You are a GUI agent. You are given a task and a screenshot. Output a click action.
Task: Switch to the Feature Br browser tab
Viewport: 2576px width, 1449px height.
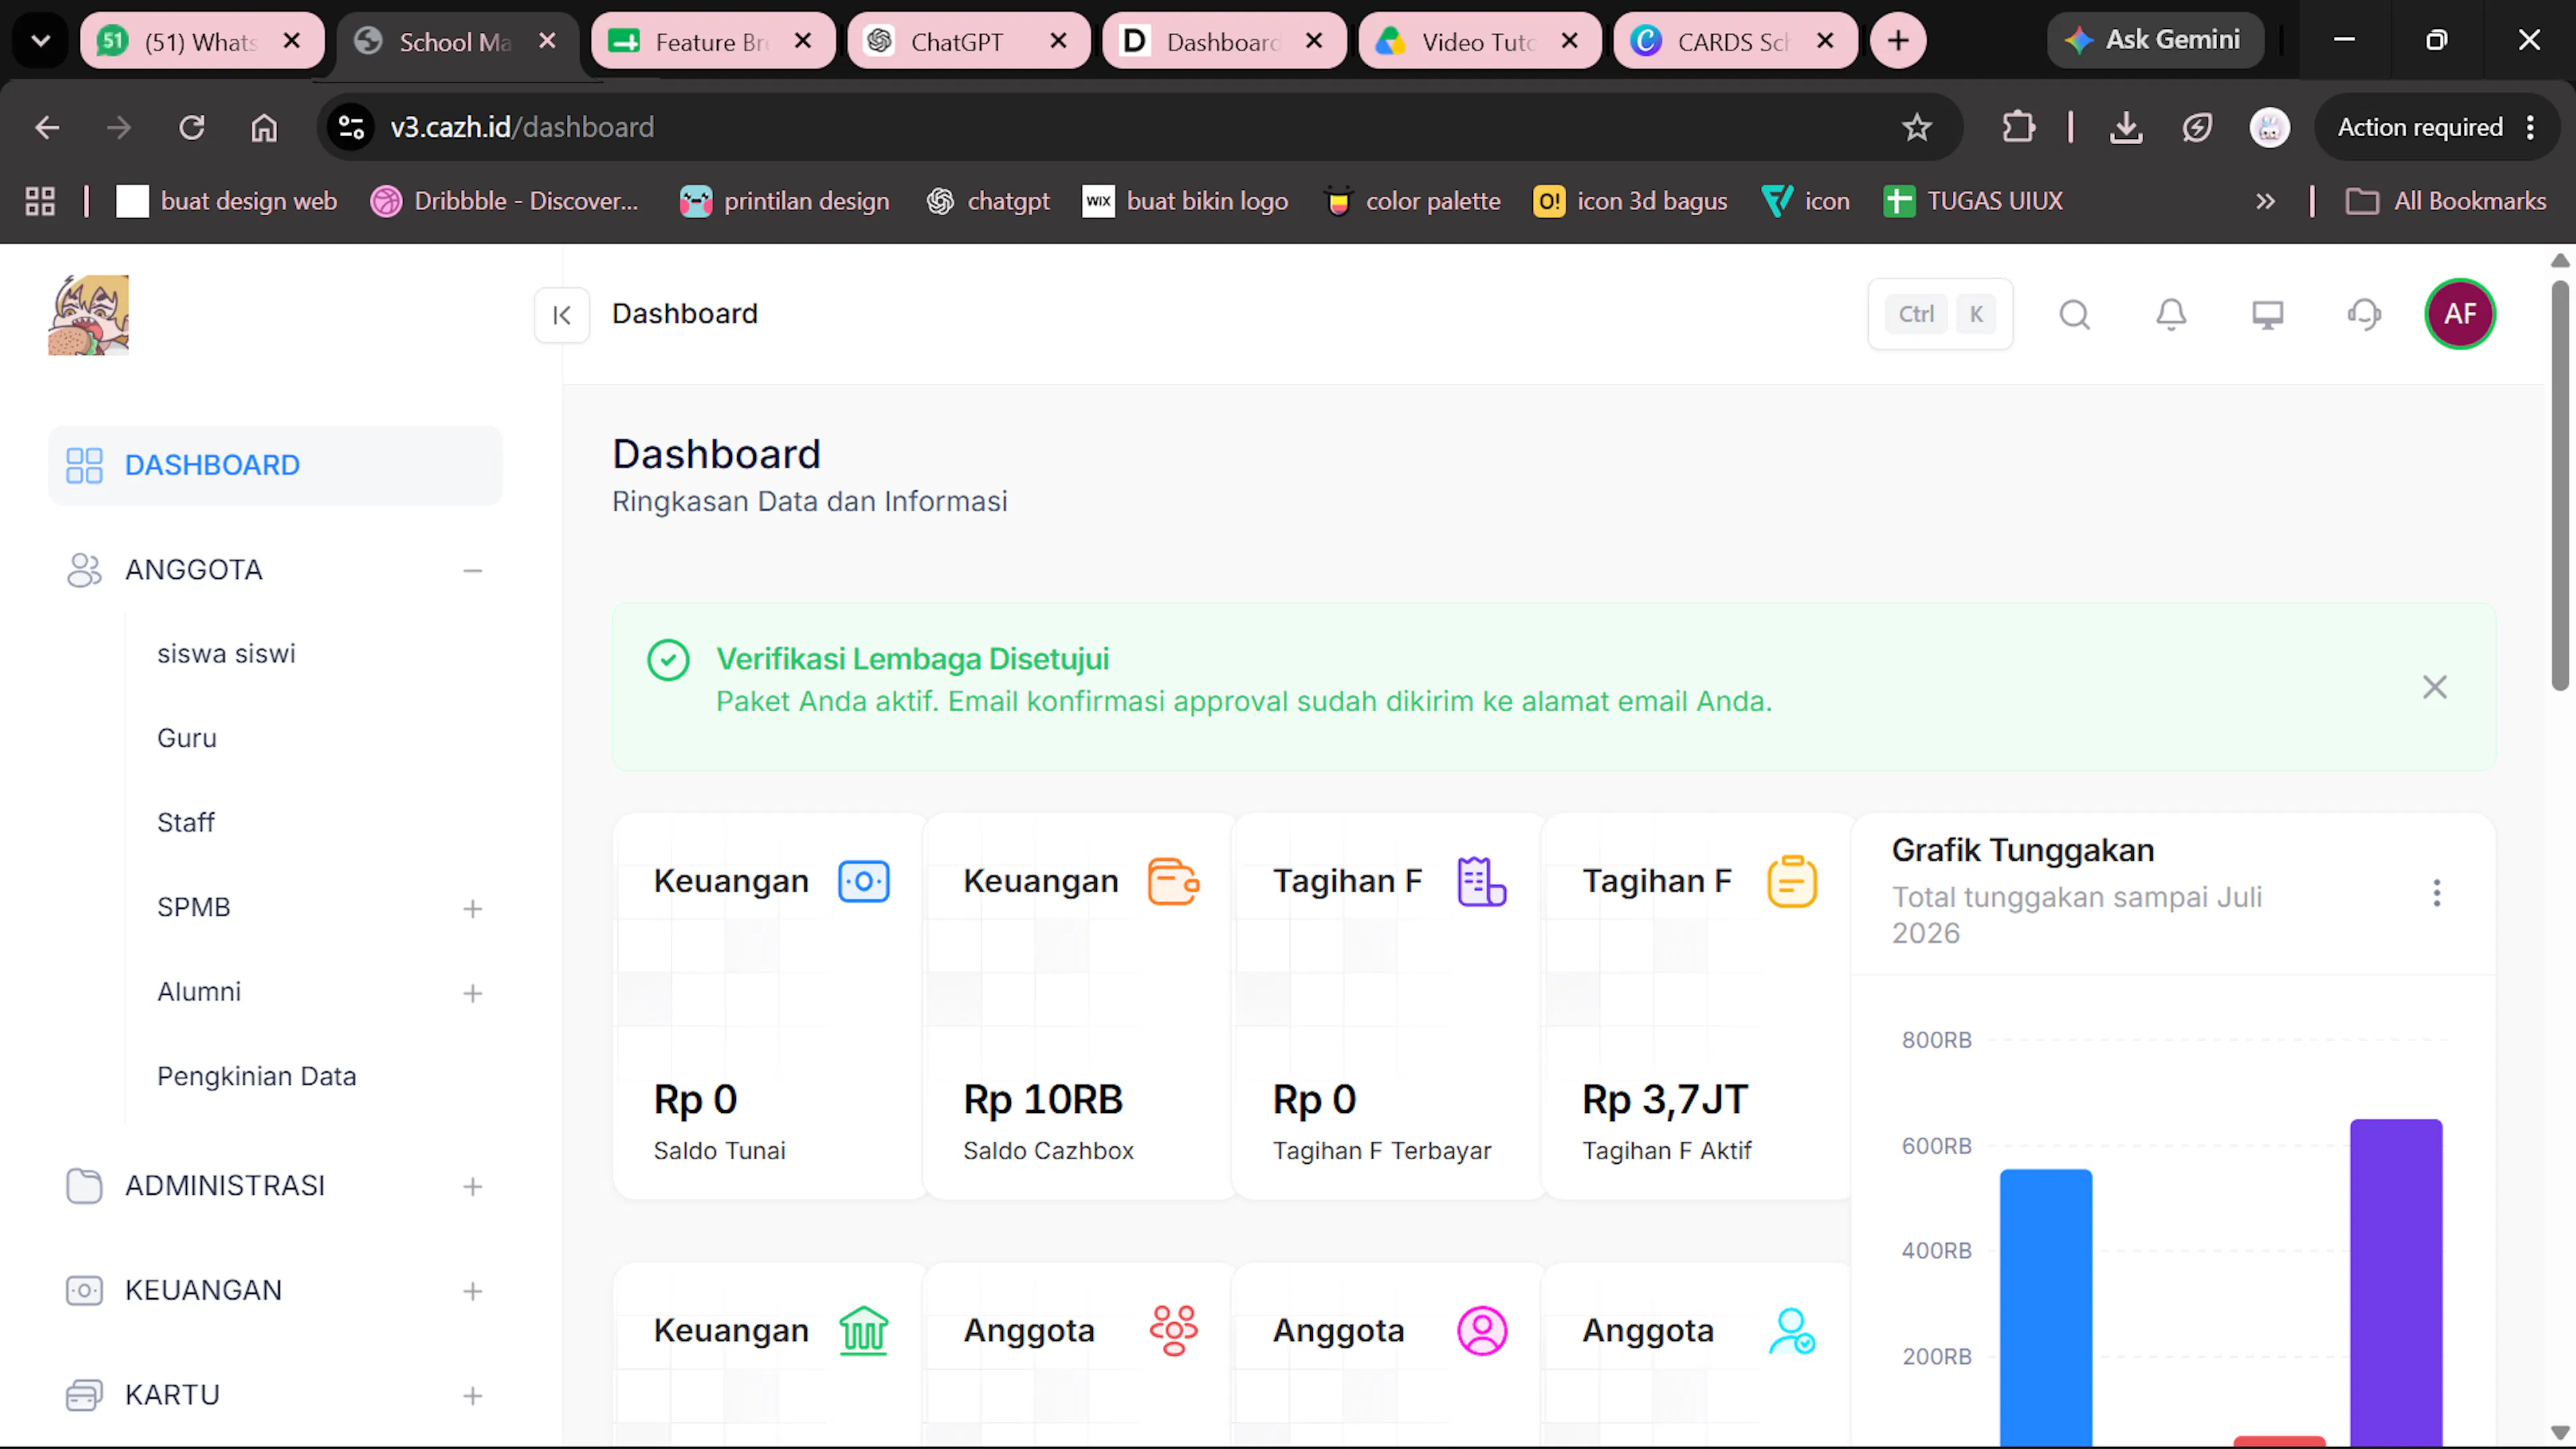point(713,41)
